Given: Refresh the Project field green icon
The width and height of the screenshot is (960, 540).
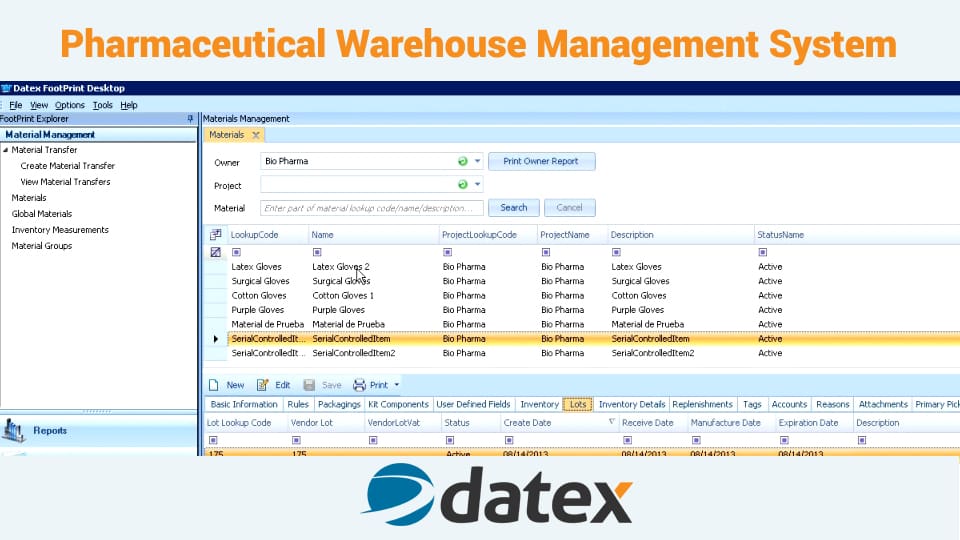Looking at the screenshot, I should tap(463, 184).
